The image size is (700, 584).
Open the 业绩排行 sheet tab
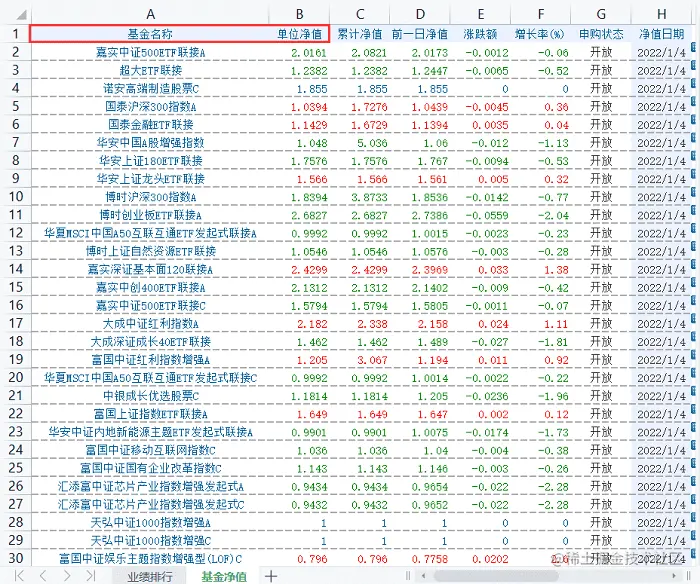point(150,576)
